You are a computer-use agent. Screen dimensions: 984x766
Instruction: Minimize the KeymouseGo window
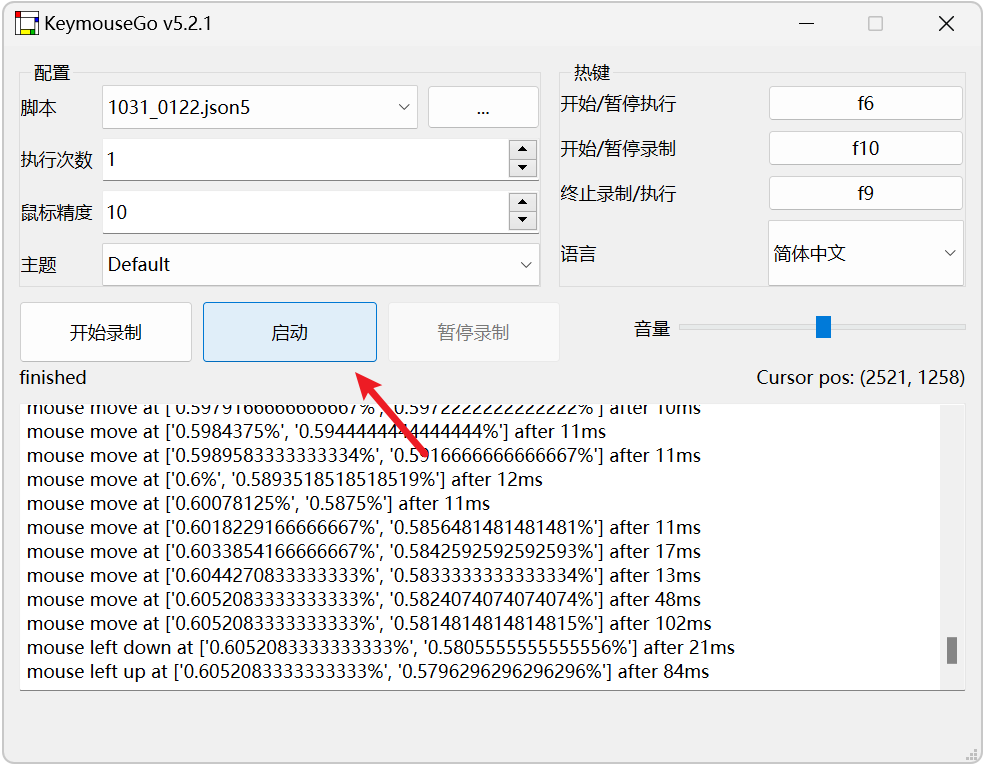pyautogui.click(x=806, y=24)
